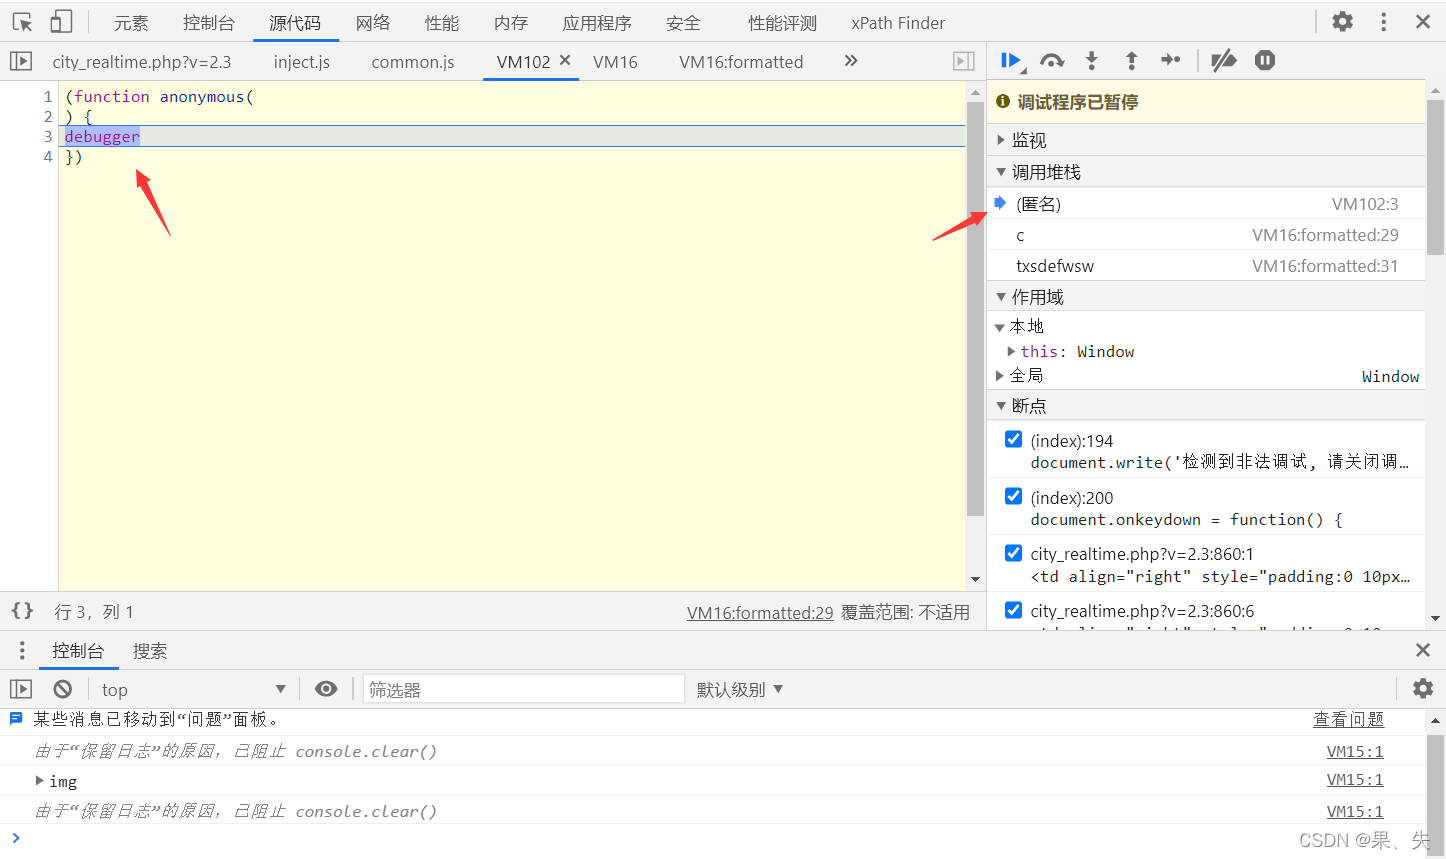Open the 安全 panel
This screenshot has height=859, width=1446.
click(683, 22)
